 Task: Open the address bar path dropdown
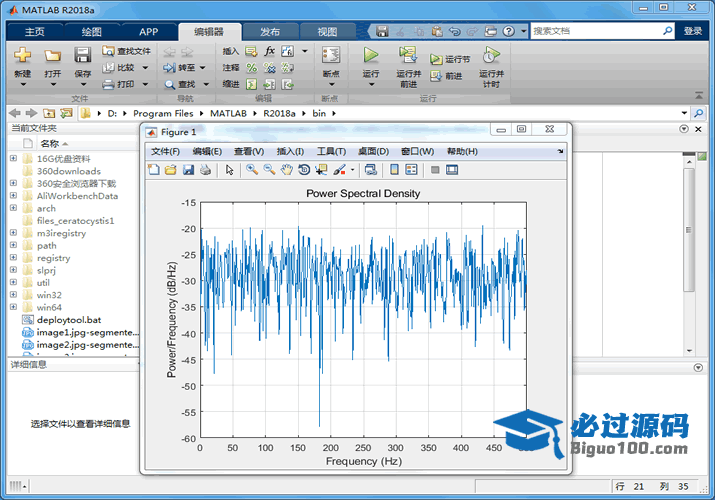click(x=684, y=113)
